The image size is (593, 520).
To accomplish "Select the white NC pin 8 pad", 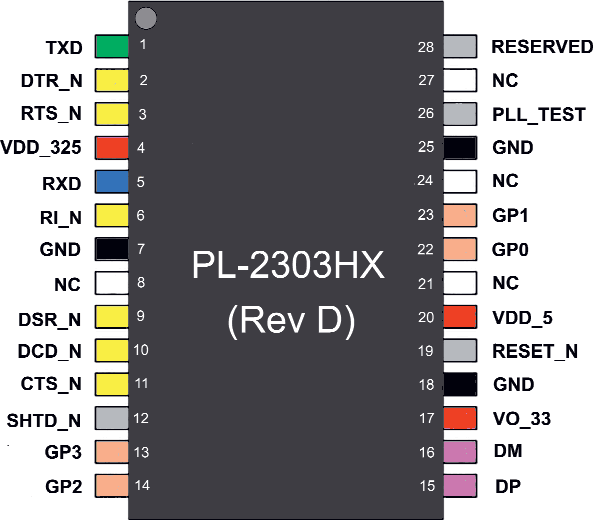I will click(112, 283).
